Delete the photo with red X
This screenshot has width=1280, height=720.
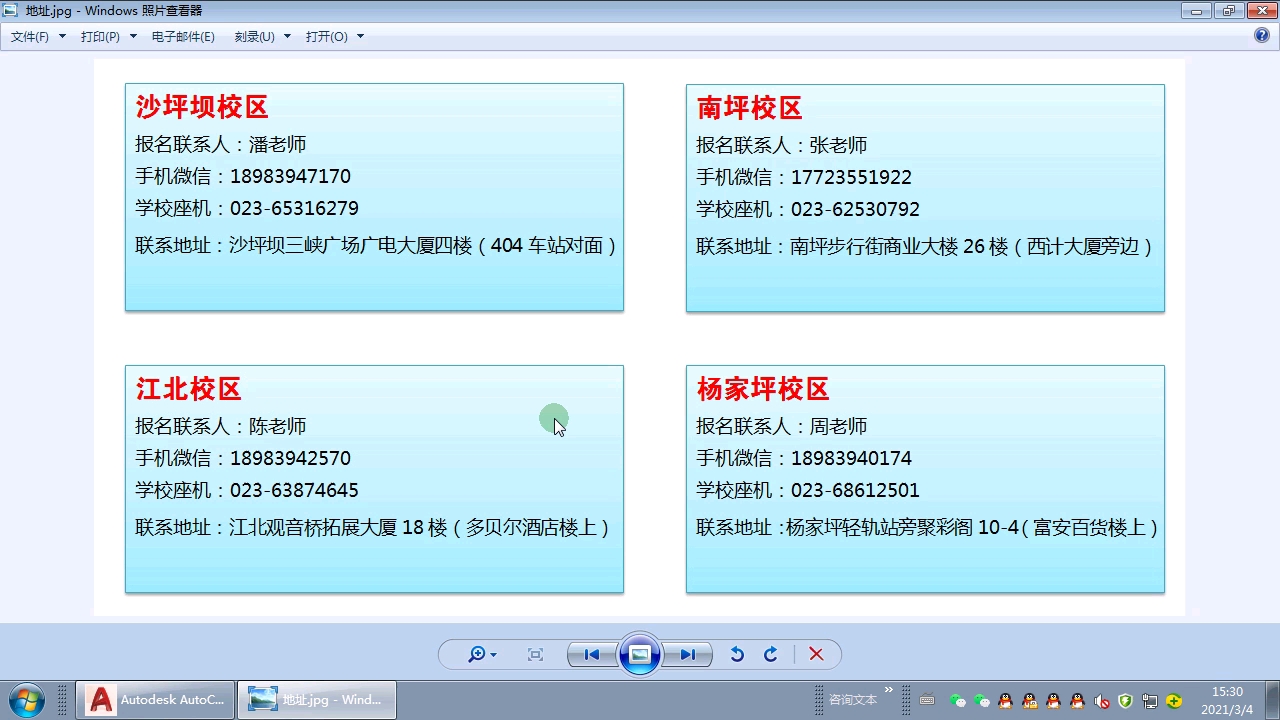click(816, 654)
